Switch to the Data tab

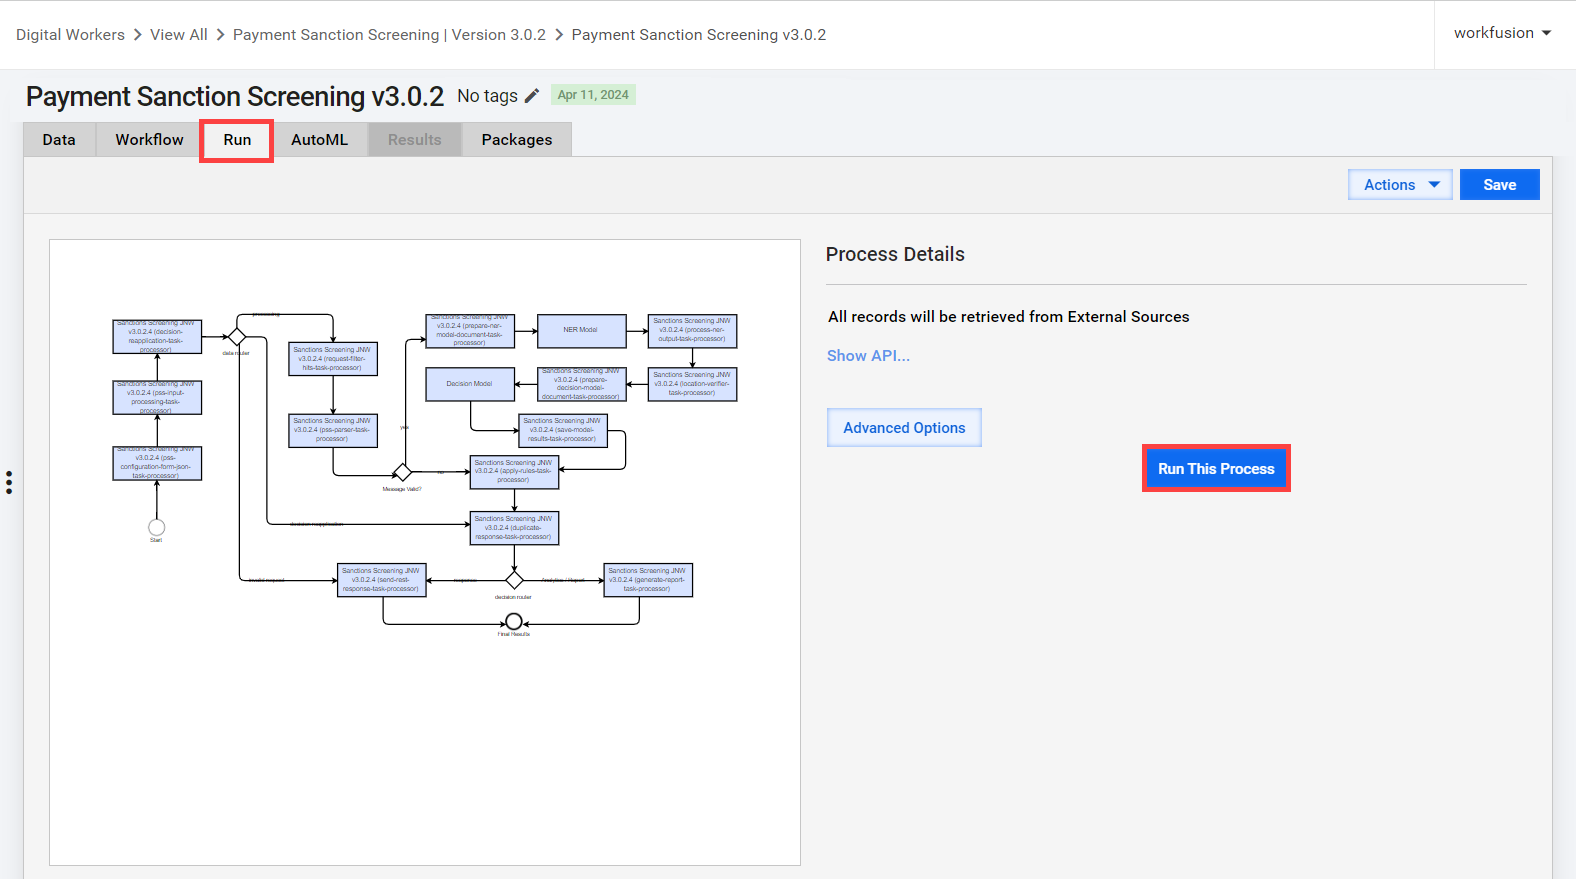(59, 140)
